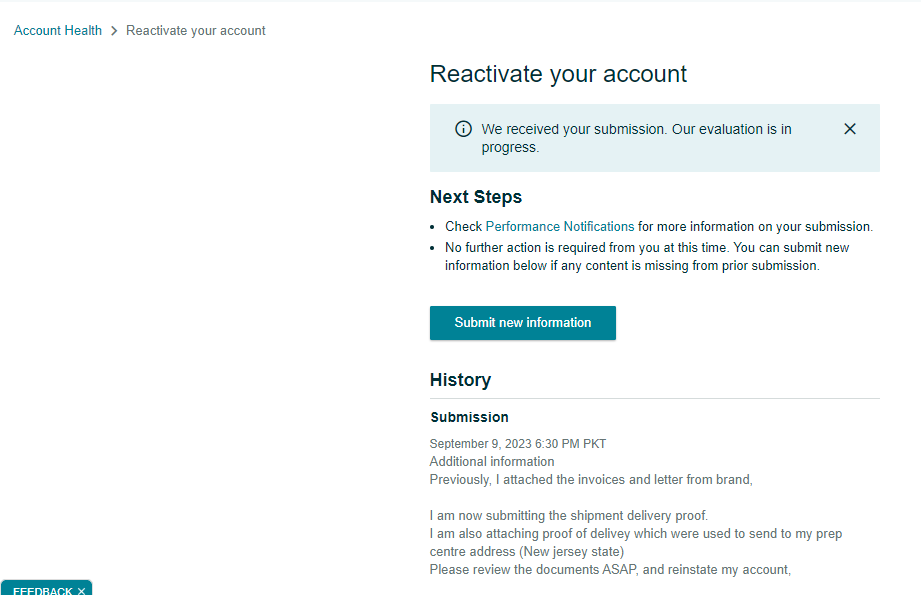The image size is (921, 595).
Task: Click the 'Reactivate your account' page heading
Action: (558, 74)
